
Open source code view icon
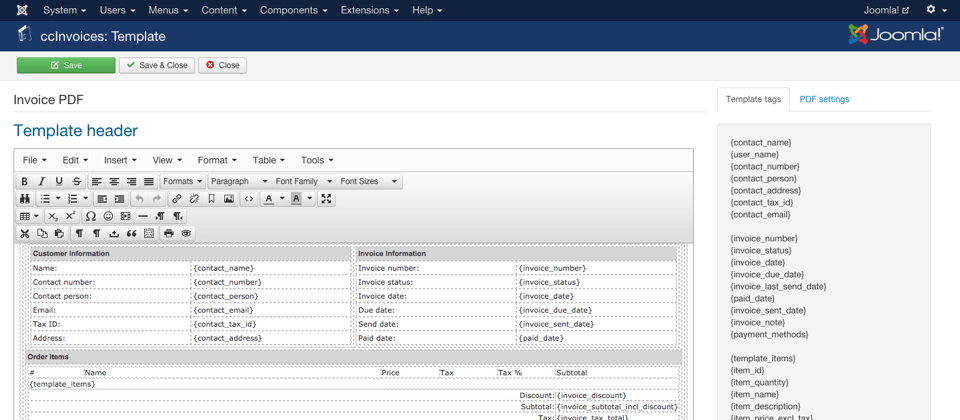(x=249, y=199)
